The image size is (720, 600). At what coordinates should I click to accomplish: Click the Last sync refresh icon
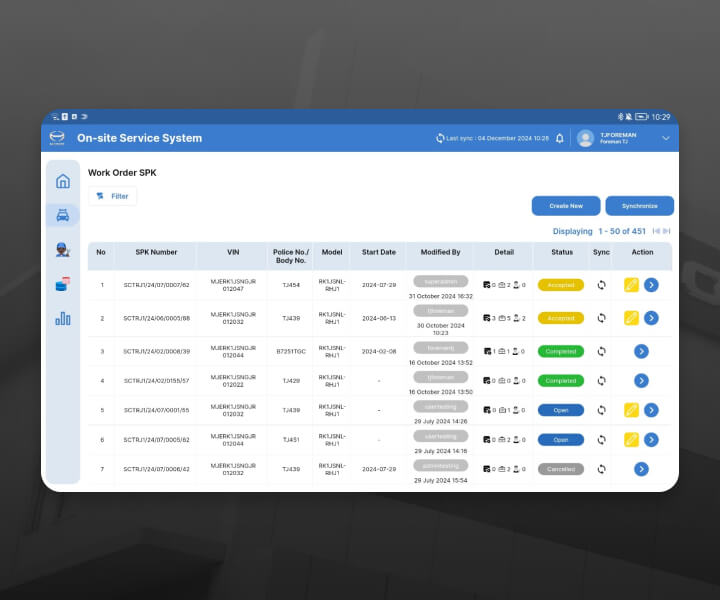coord(440,138)
